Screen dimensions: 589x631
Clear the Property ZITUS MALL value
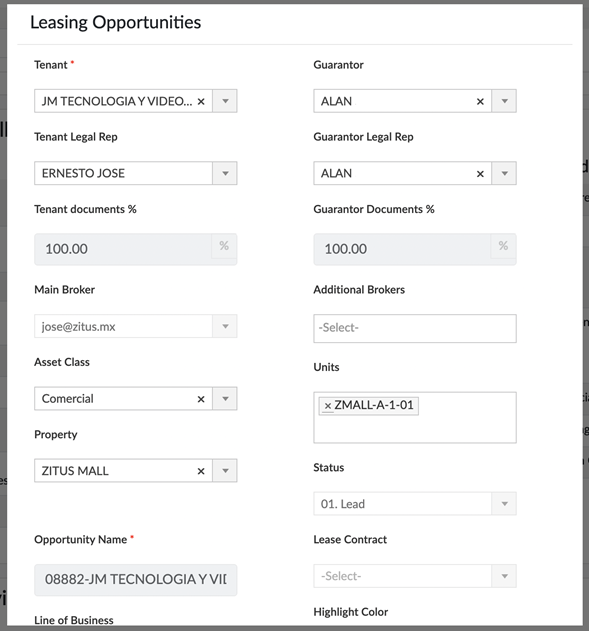tap(201, 471)
